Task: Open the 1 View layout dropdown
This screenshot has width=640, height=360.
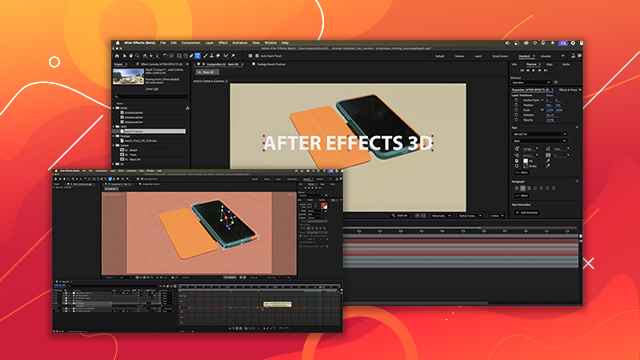Action: click(x=496, y=216)
